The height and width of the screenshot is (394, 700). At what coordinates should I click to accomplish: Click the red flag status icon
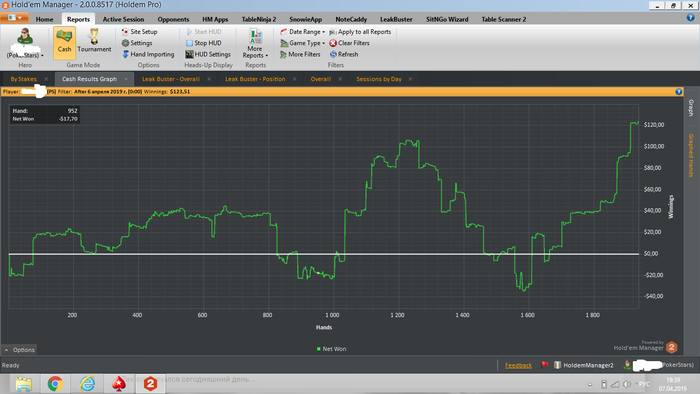pyautogui.click(x=544, y=365)
